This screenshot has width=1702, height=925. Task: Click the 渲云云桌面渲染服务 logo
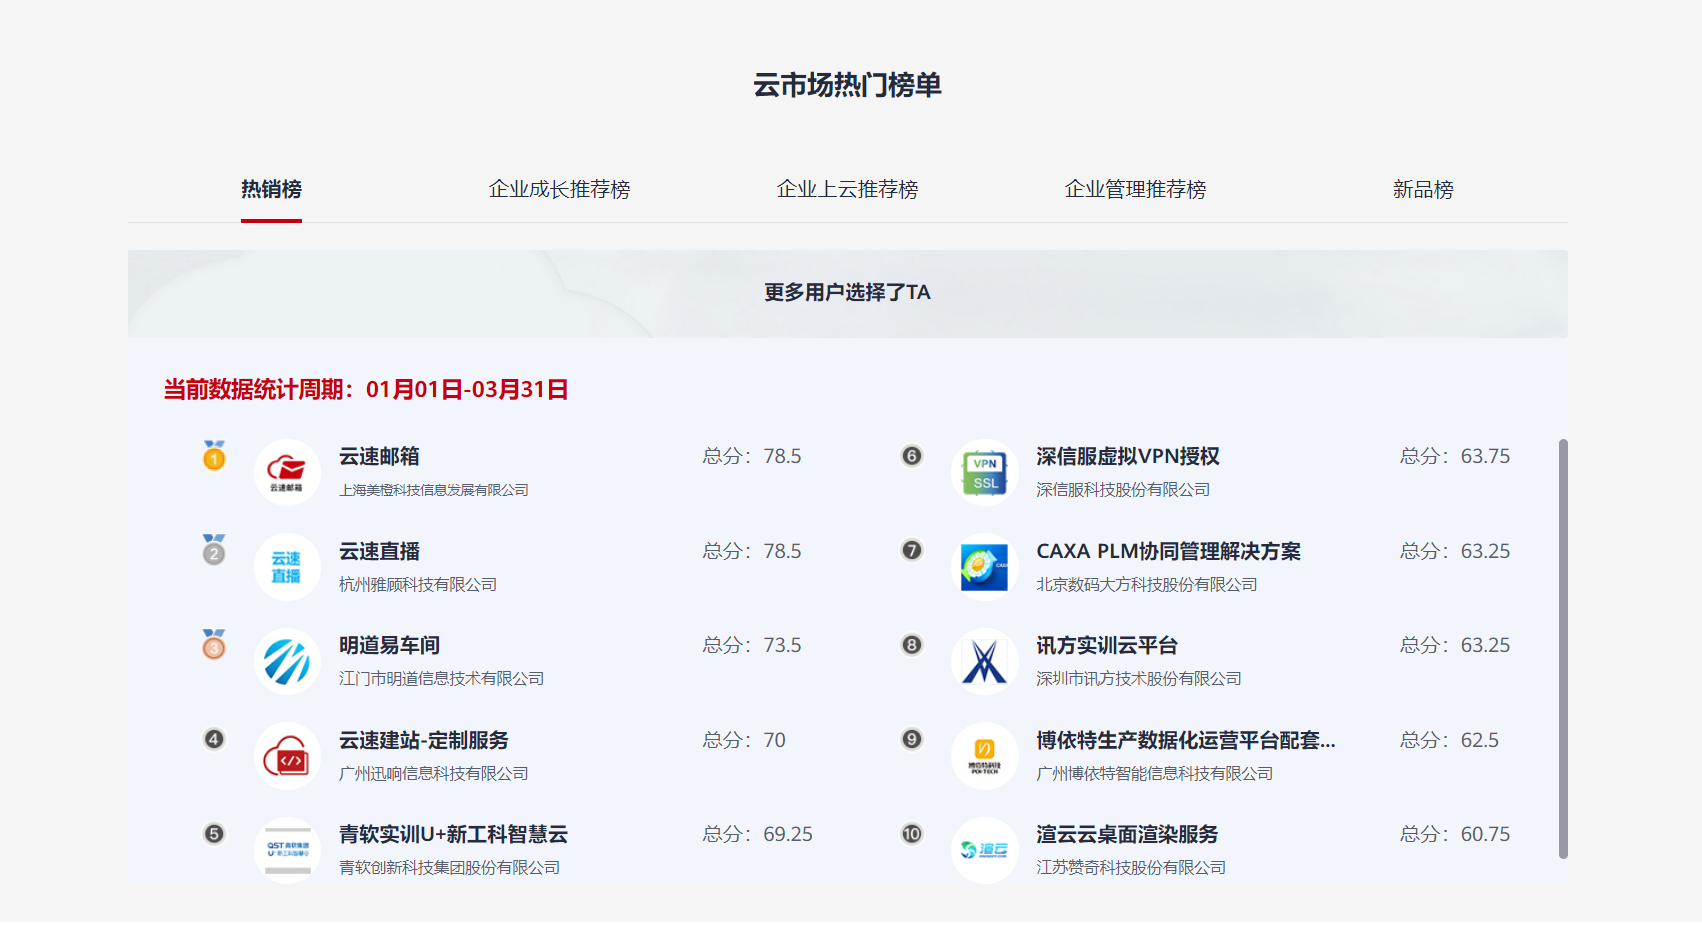coord(985,850)
